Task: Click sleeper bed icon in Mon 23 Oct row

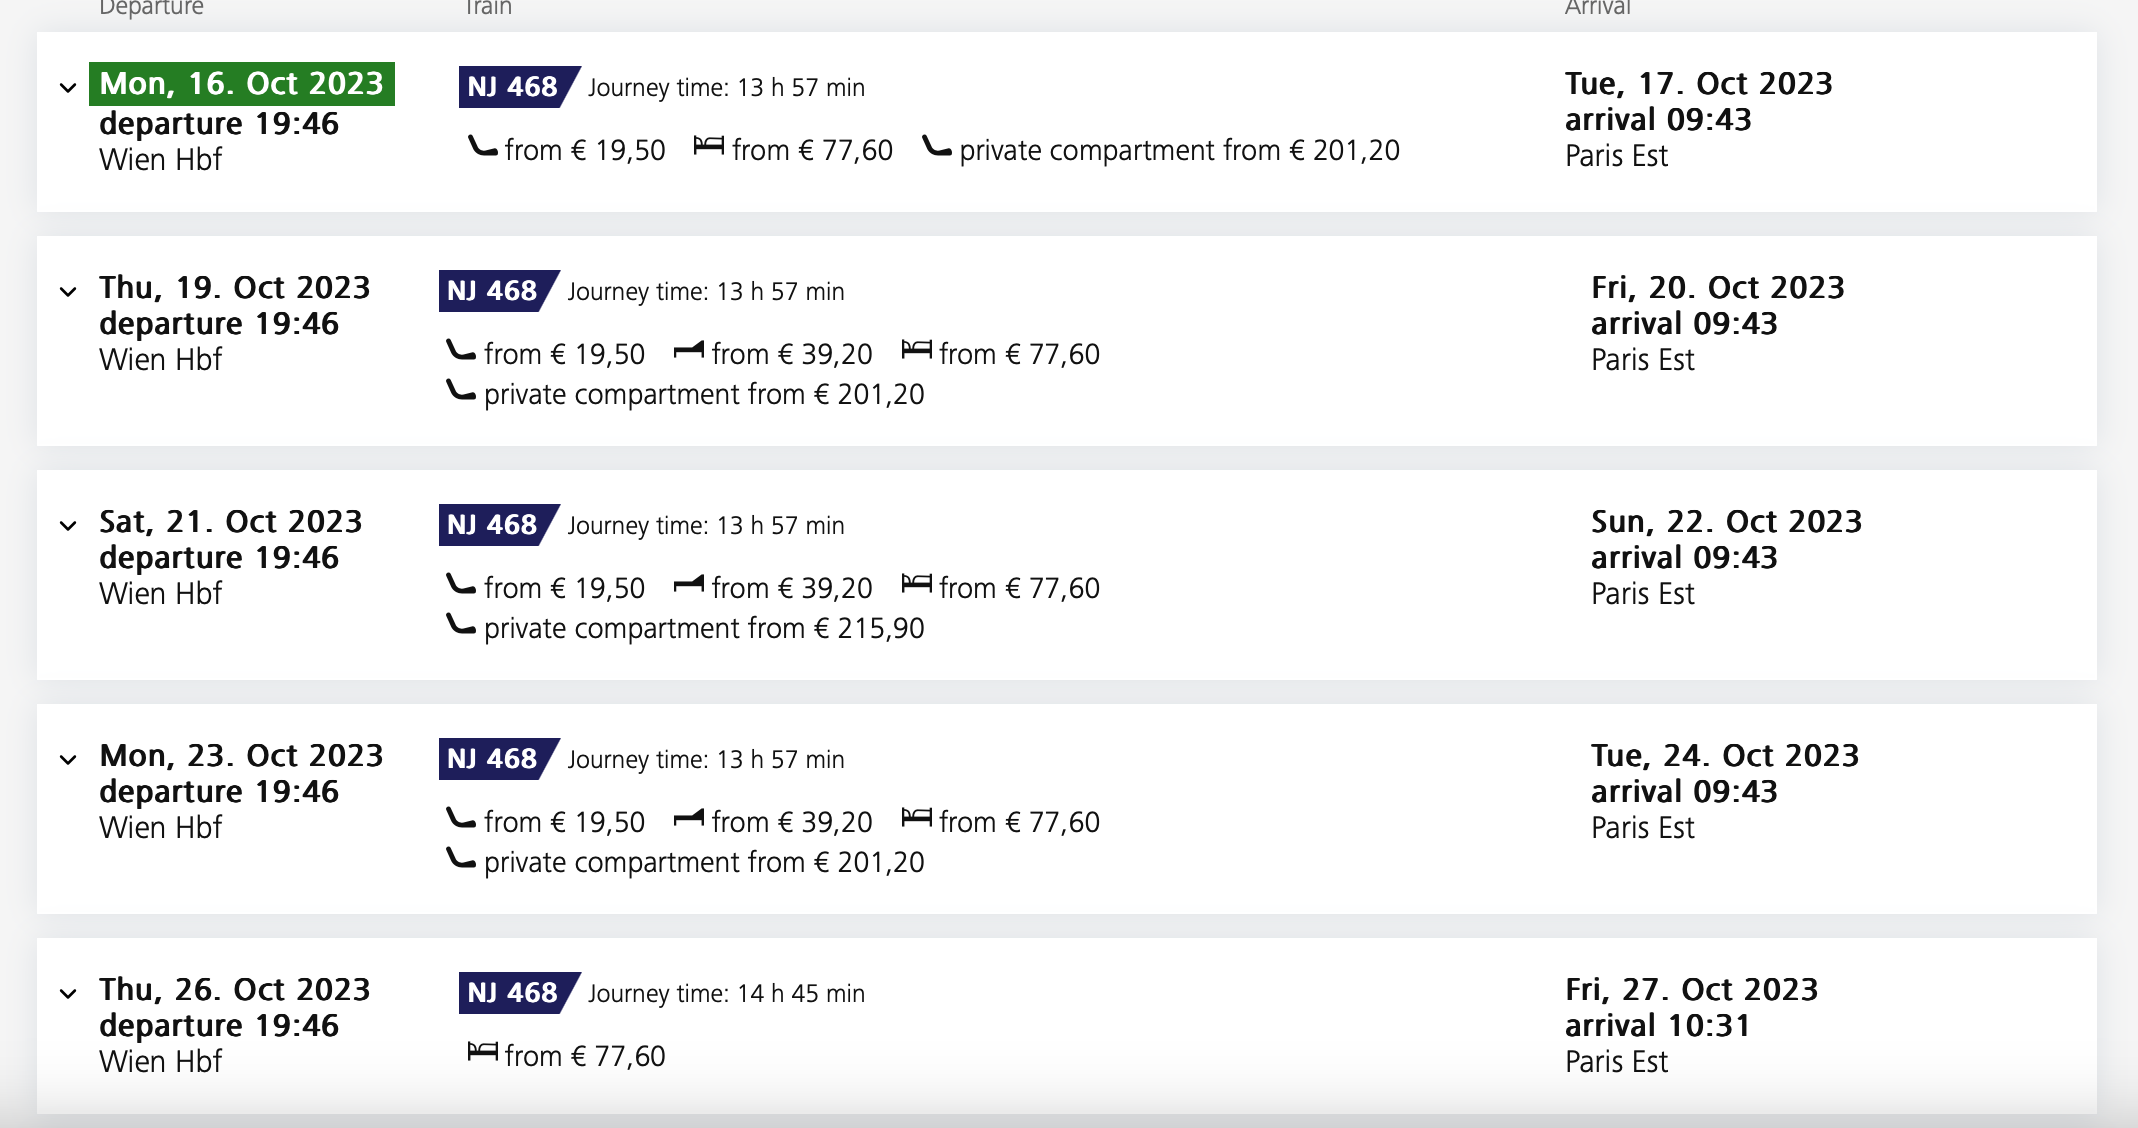Action: coord(917,818)
